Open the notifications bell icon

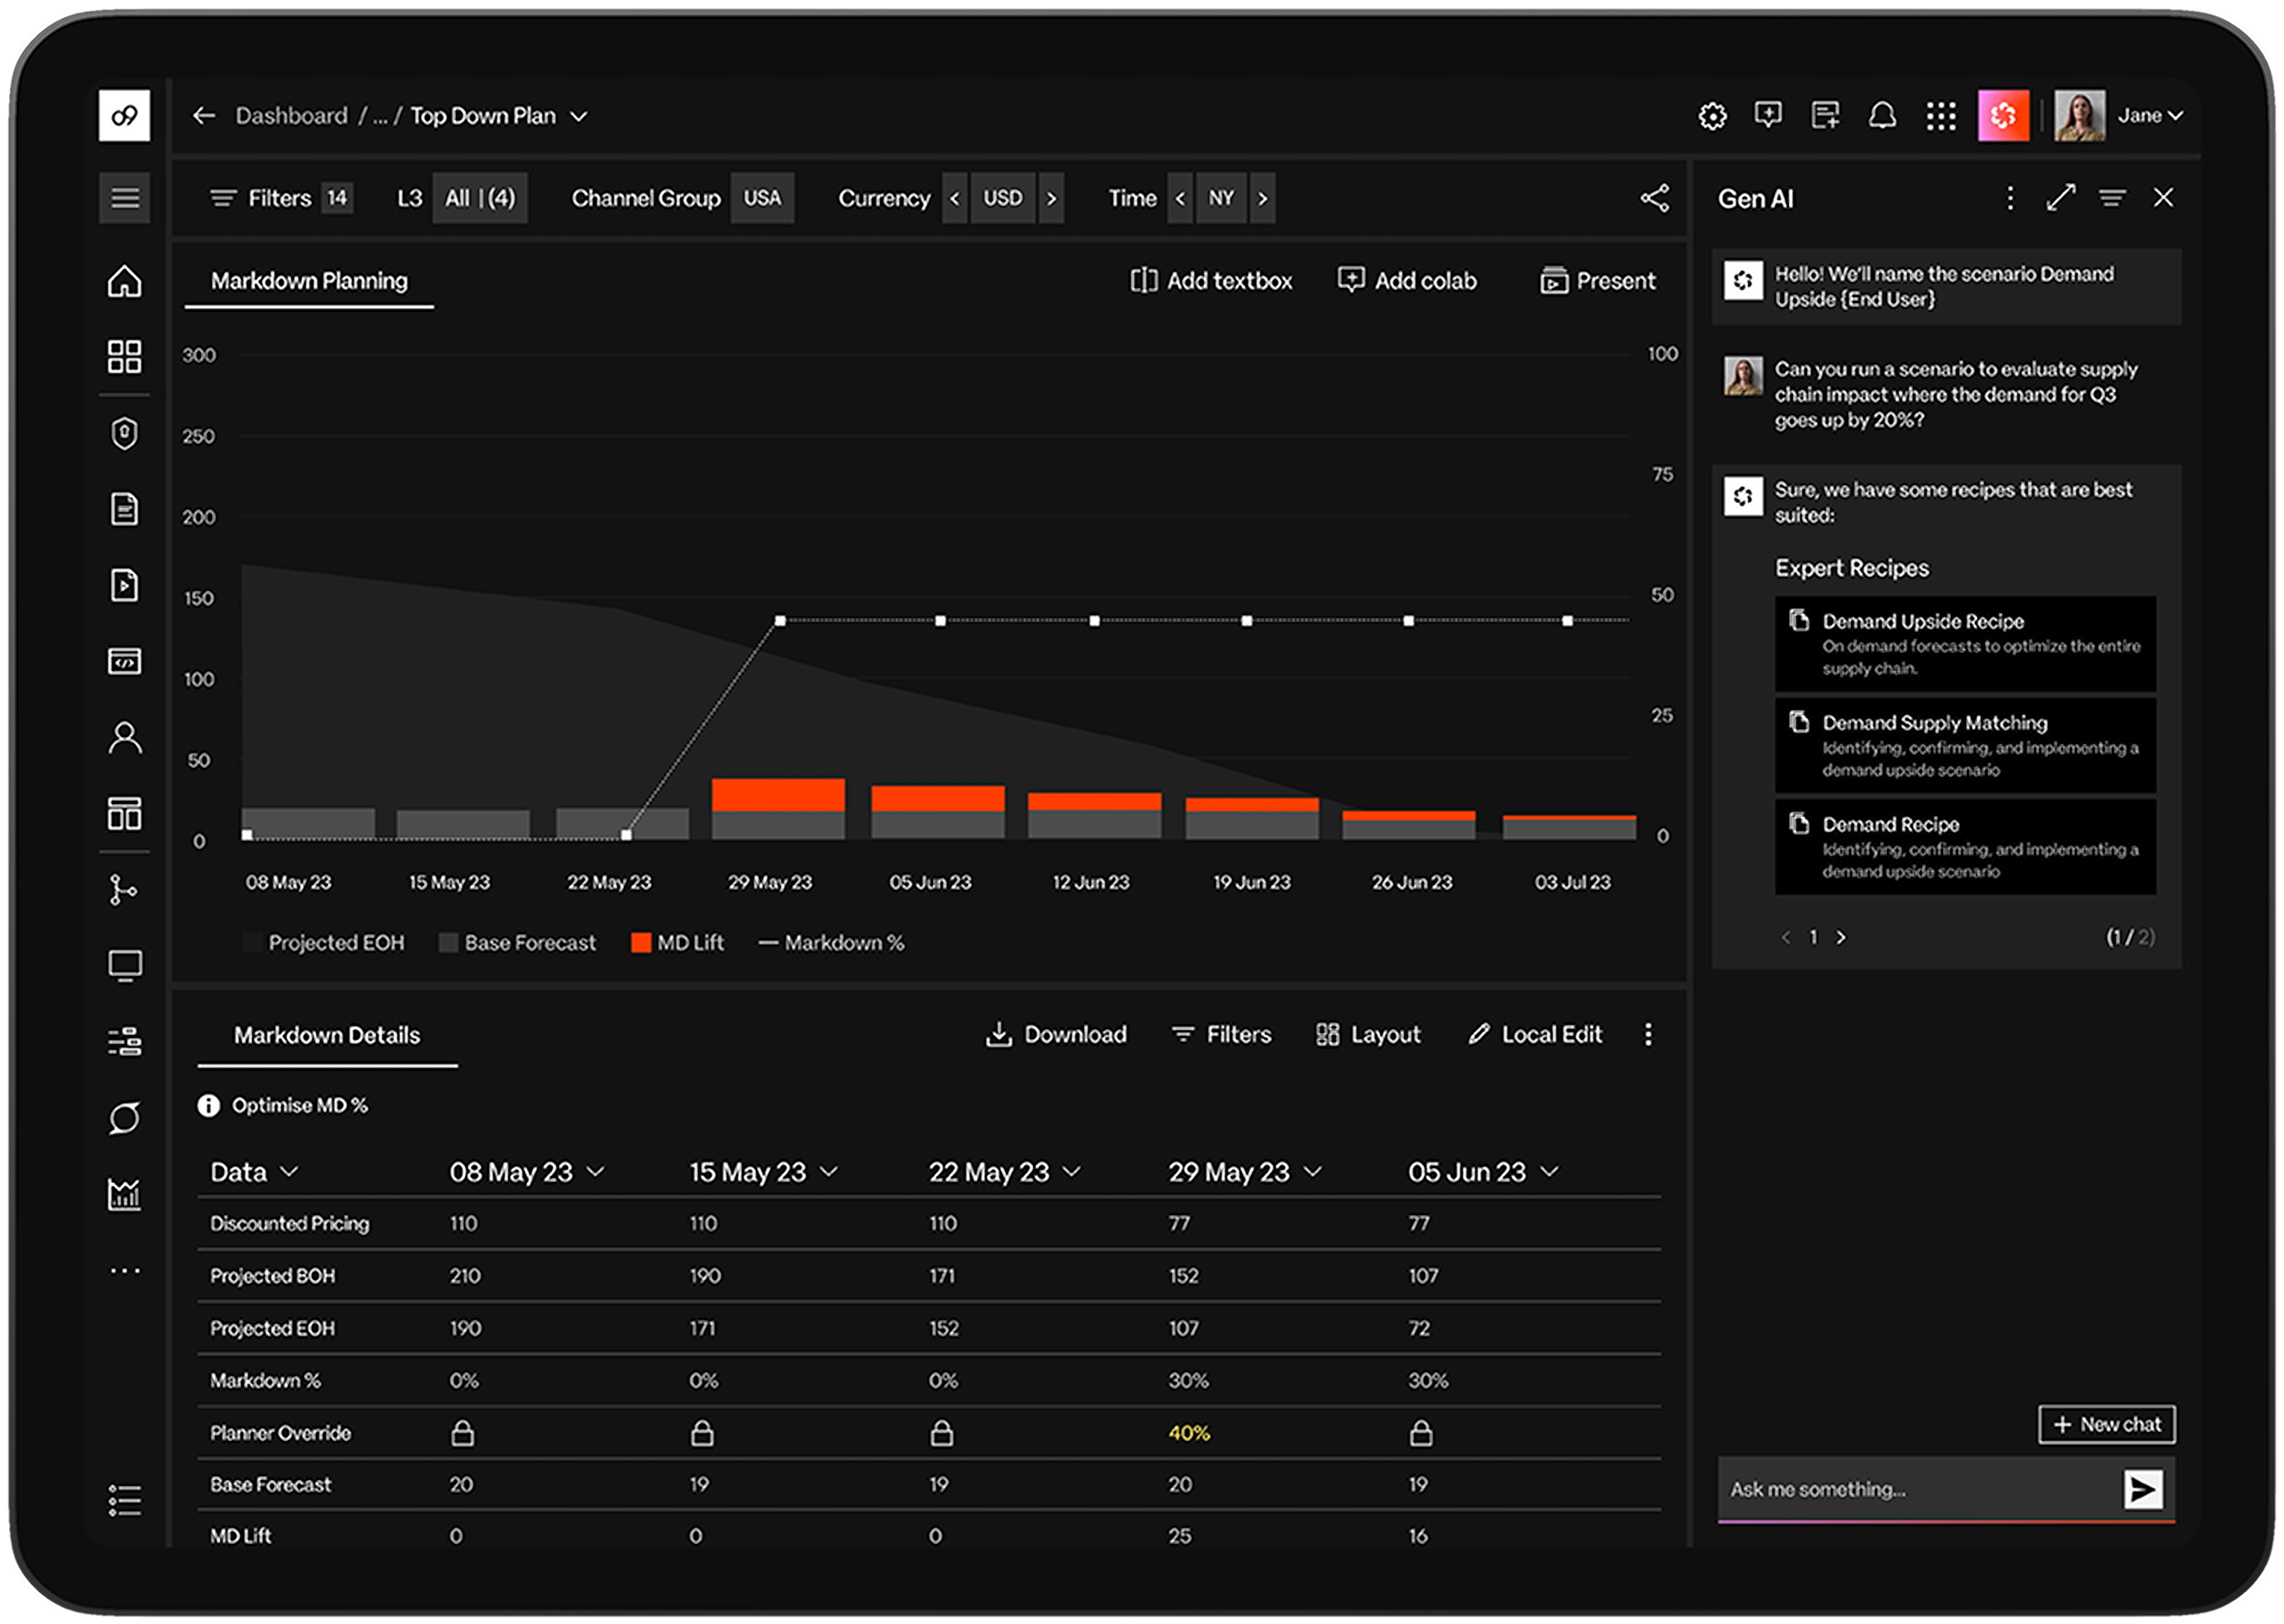click(x=1881, y=115)
